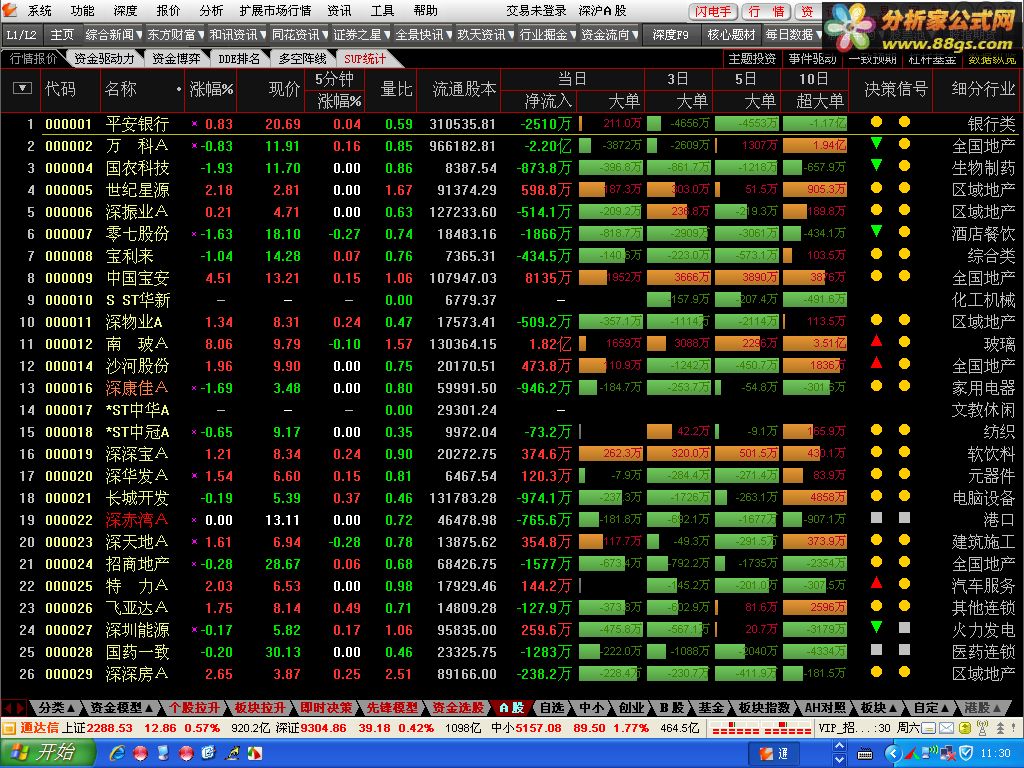1024x768 pixels.
Task: Open the blue shield security tray icon
Action: pos(966,754)
